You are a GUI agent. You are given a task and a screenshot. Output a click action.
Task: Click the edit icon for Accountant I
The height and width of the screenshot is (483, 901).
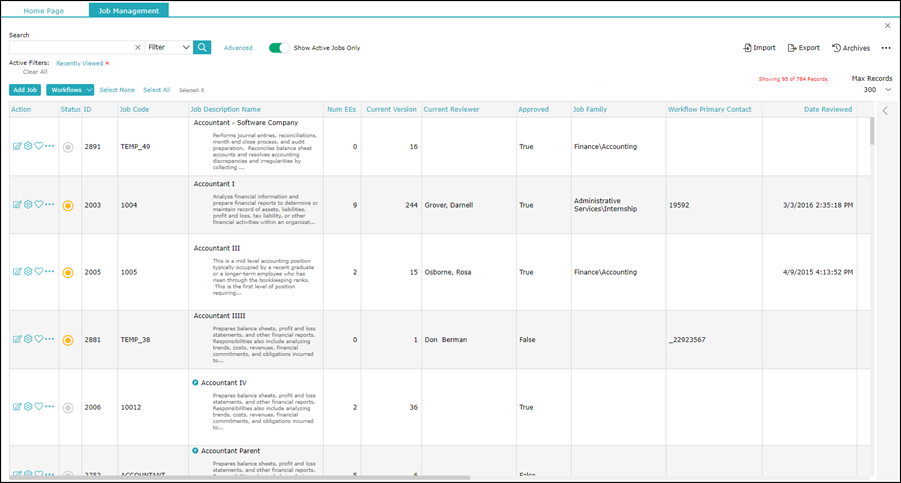[17, 205]
